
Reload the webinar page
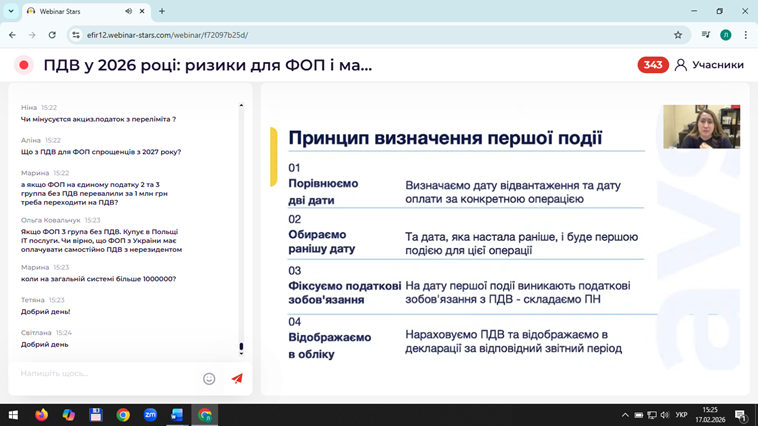pos(52,35)
